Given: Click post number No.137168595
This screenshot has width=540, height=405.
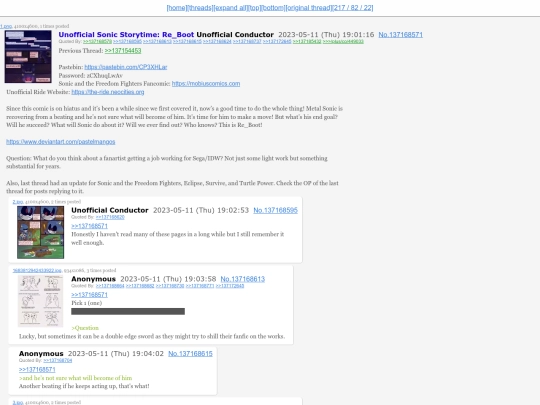Looking at the screenshot, I should tap(276, 210).
